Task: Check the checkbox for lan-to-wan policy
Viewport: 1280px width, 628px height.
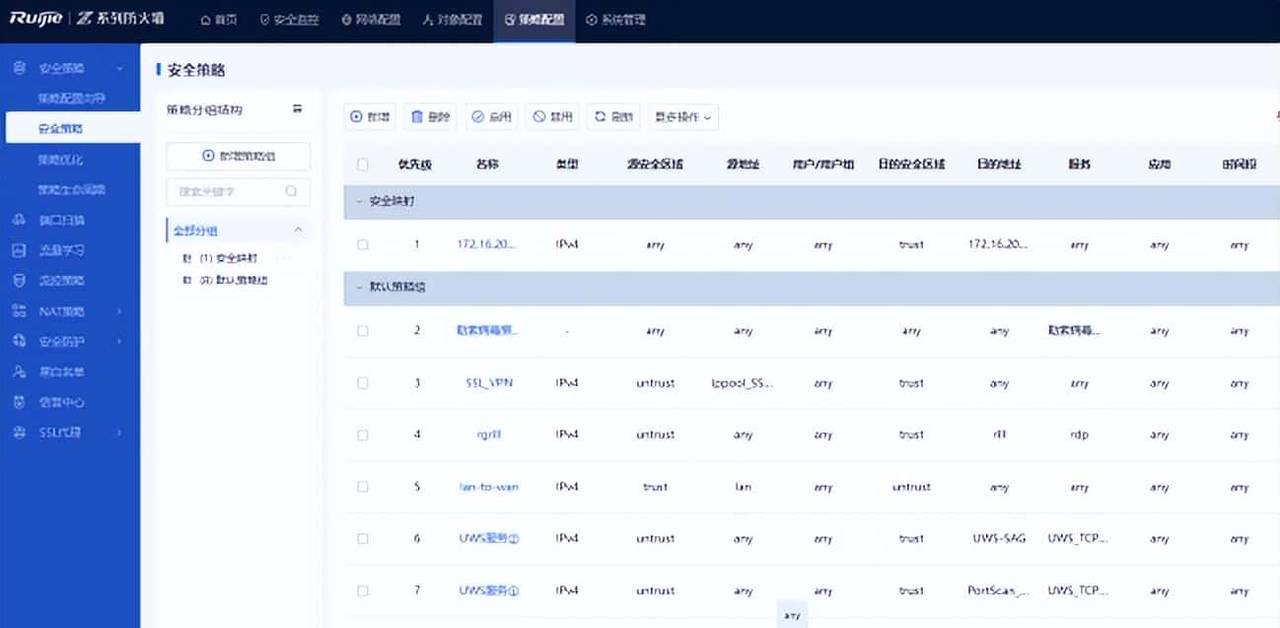Action: [x=362, y=487]
